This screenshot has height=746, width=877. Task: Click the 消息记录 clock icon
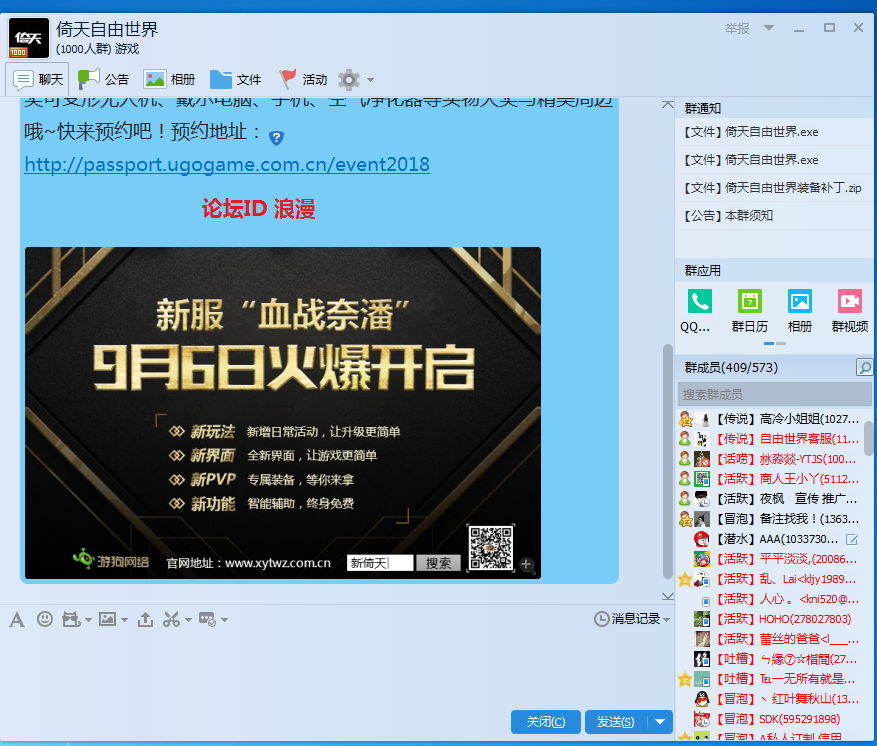tap(601, 619)
